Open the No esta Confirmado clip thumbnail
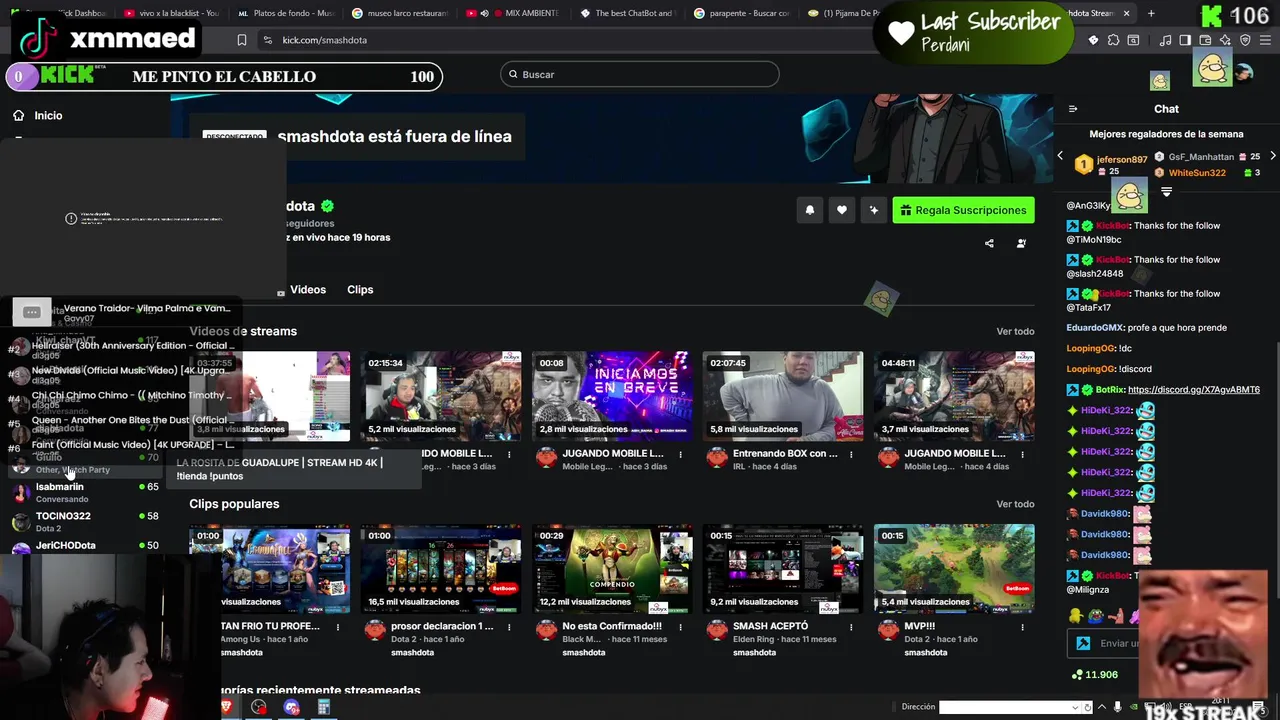The height and width of the screenshot is (720, 1280). (612, 569)
